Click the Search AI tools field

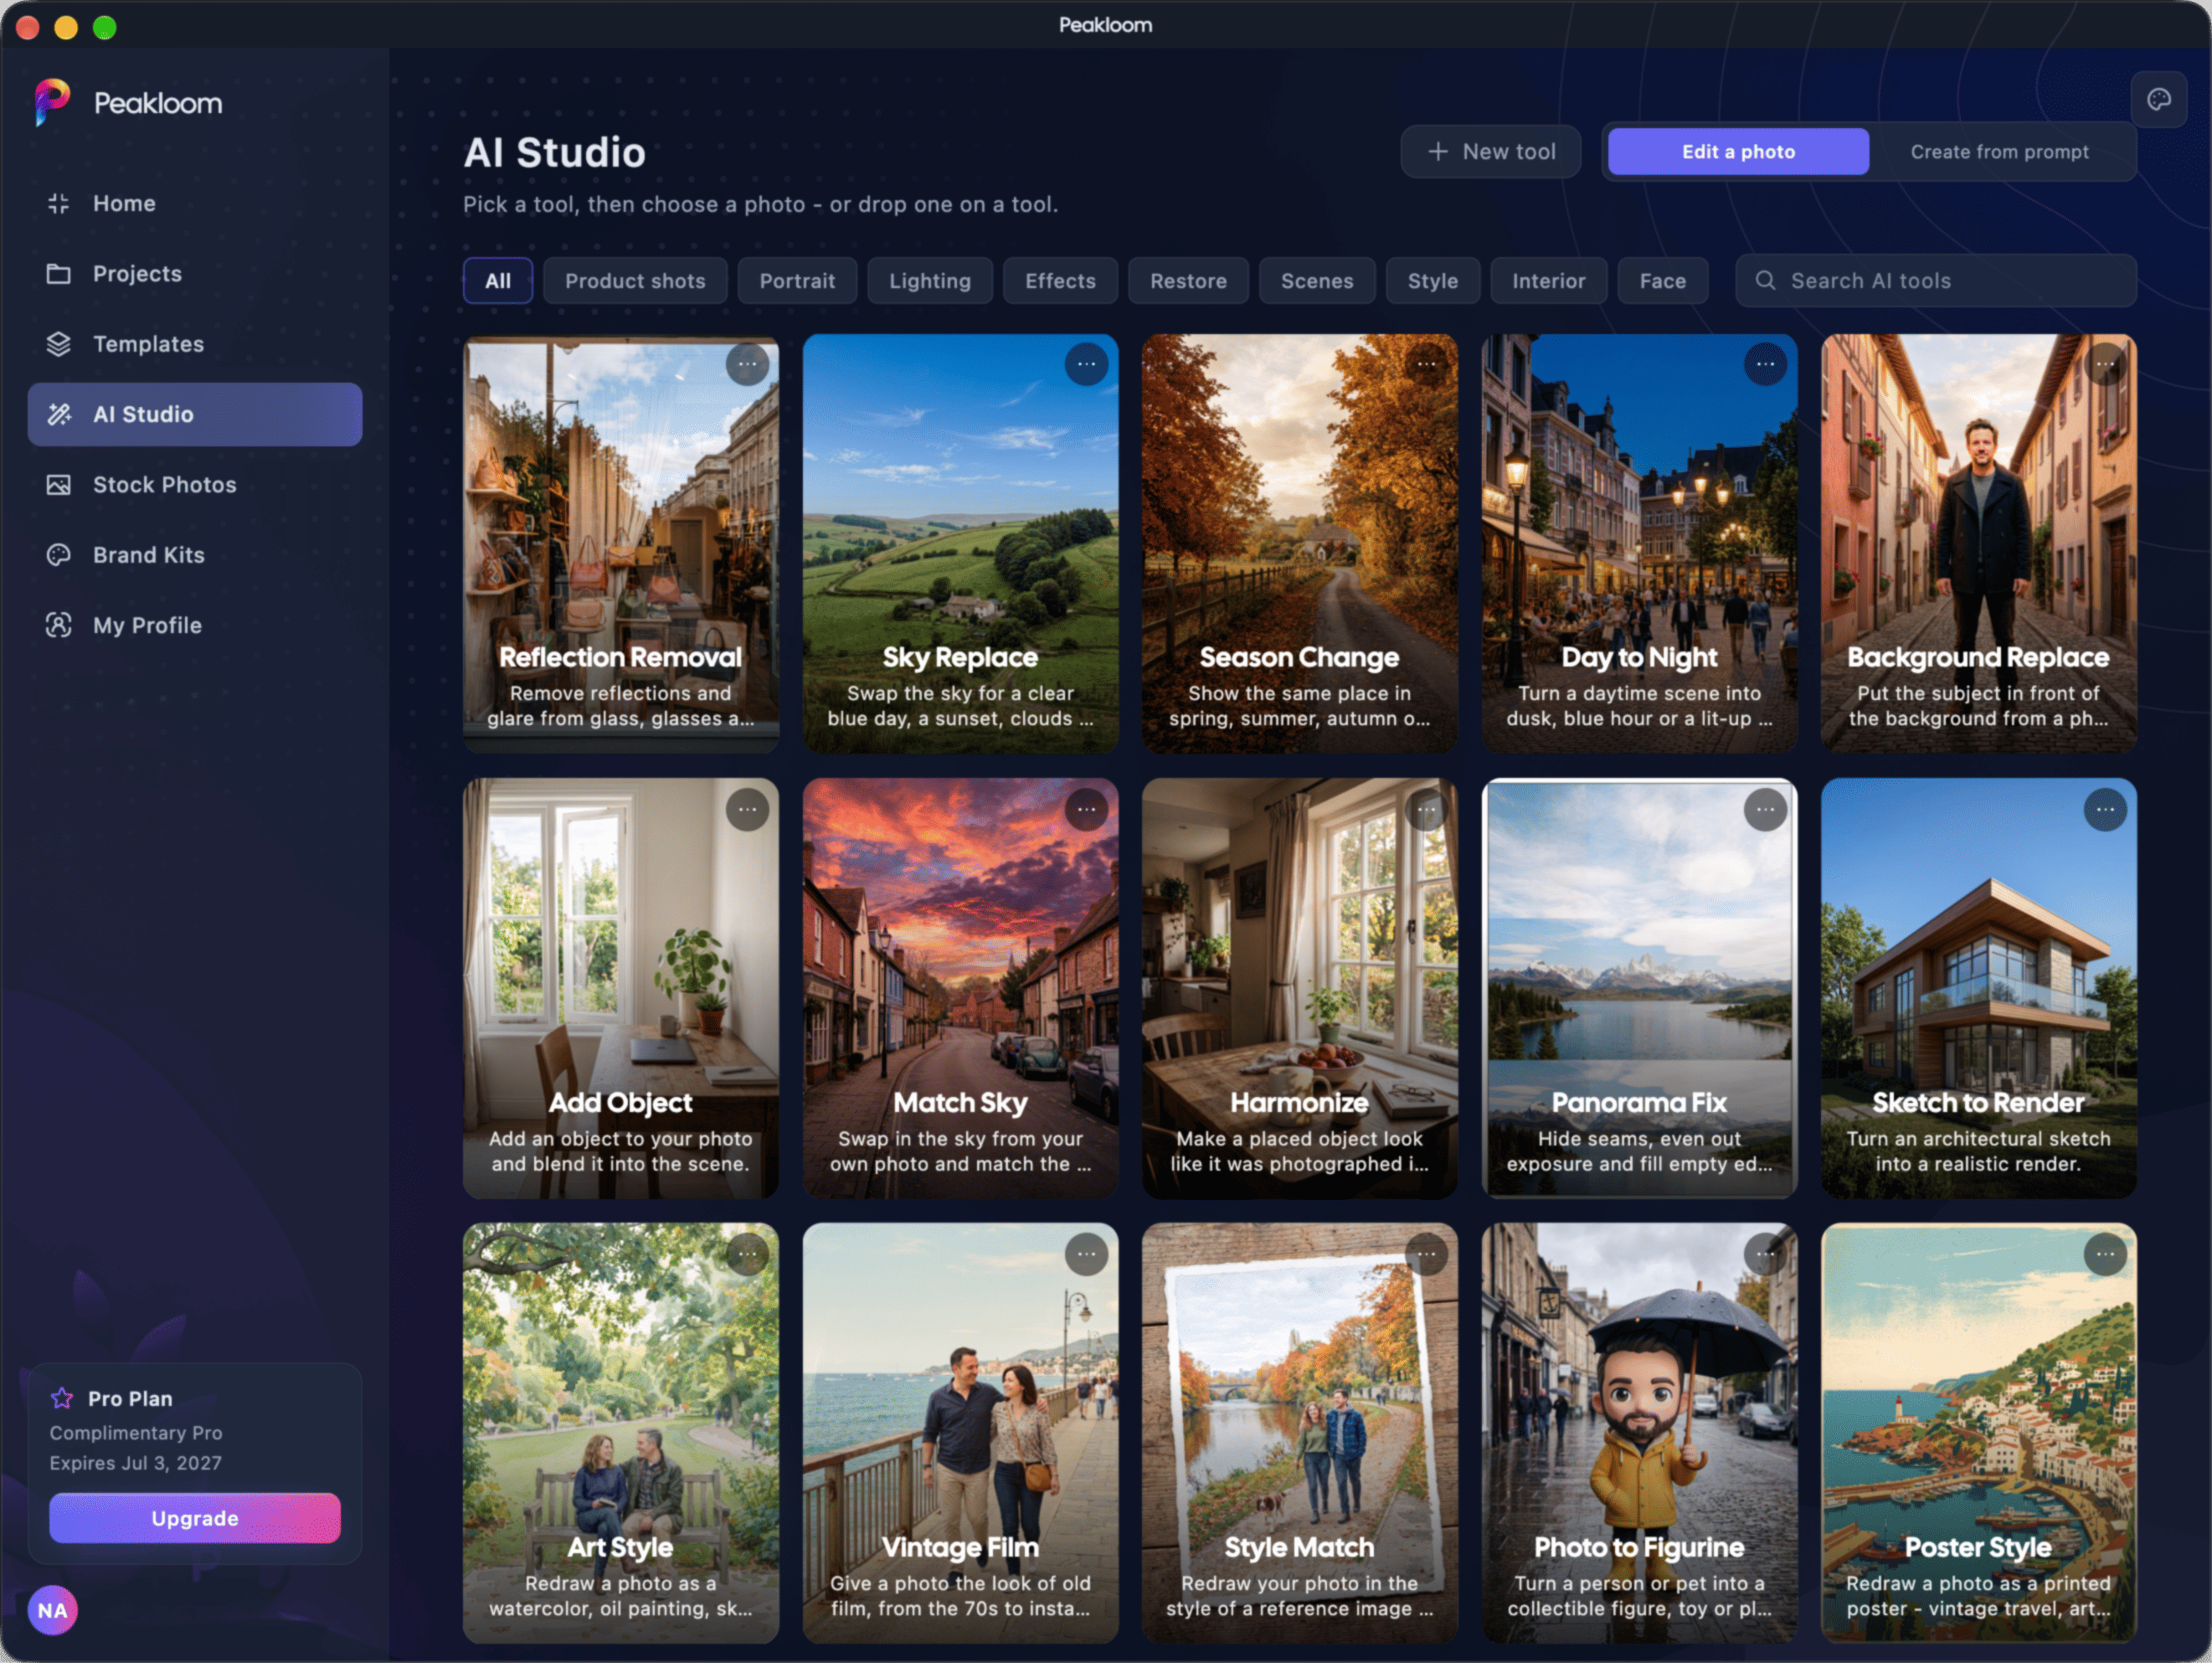tap(1936, 281)
